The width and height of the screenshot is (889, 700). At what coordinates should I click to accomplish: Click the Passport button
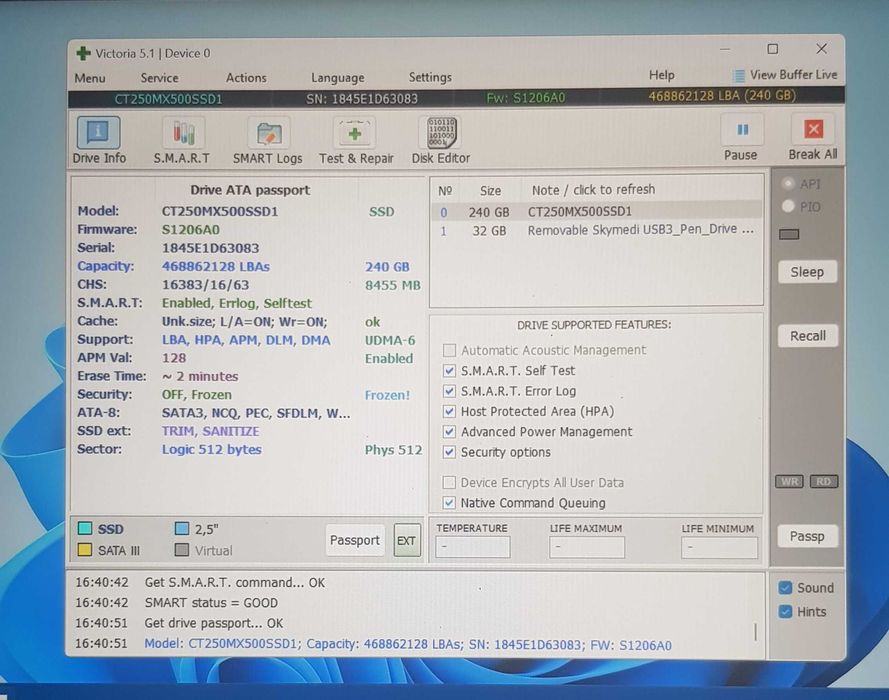(x=355, y=540)
